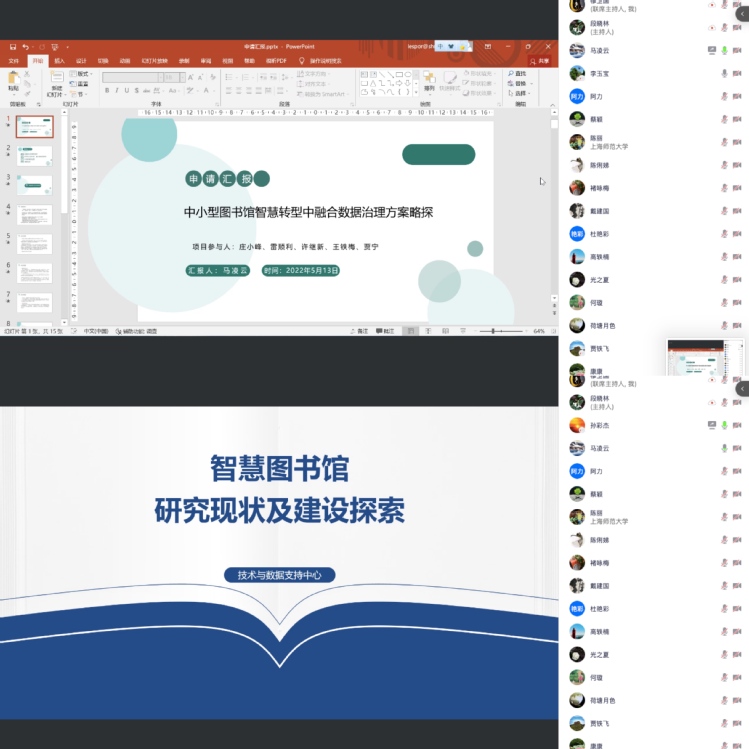
Task: Open the File tab in PowerPoint
Action: tap(14, 61)
